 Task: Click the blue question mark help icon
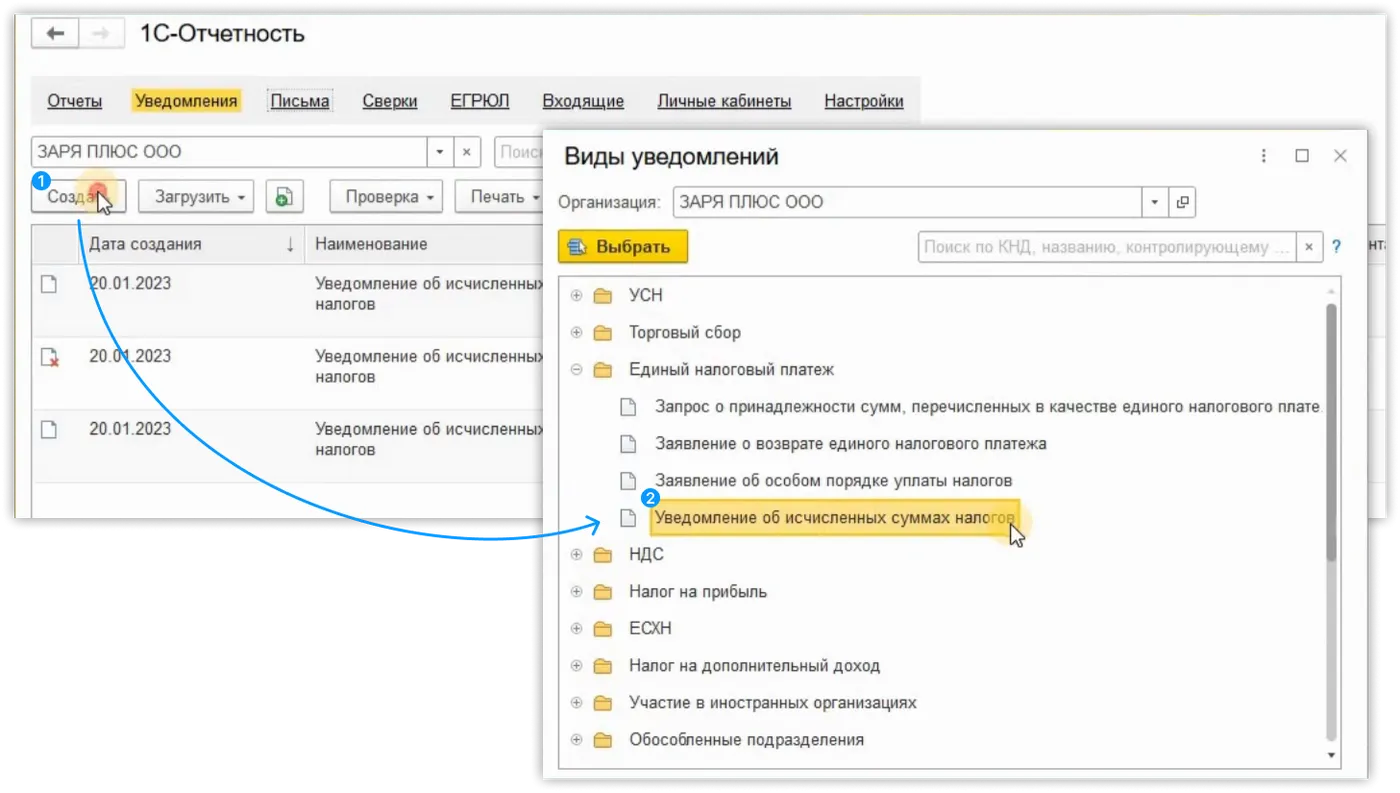pyautogui.click(x=1336, y=247)
